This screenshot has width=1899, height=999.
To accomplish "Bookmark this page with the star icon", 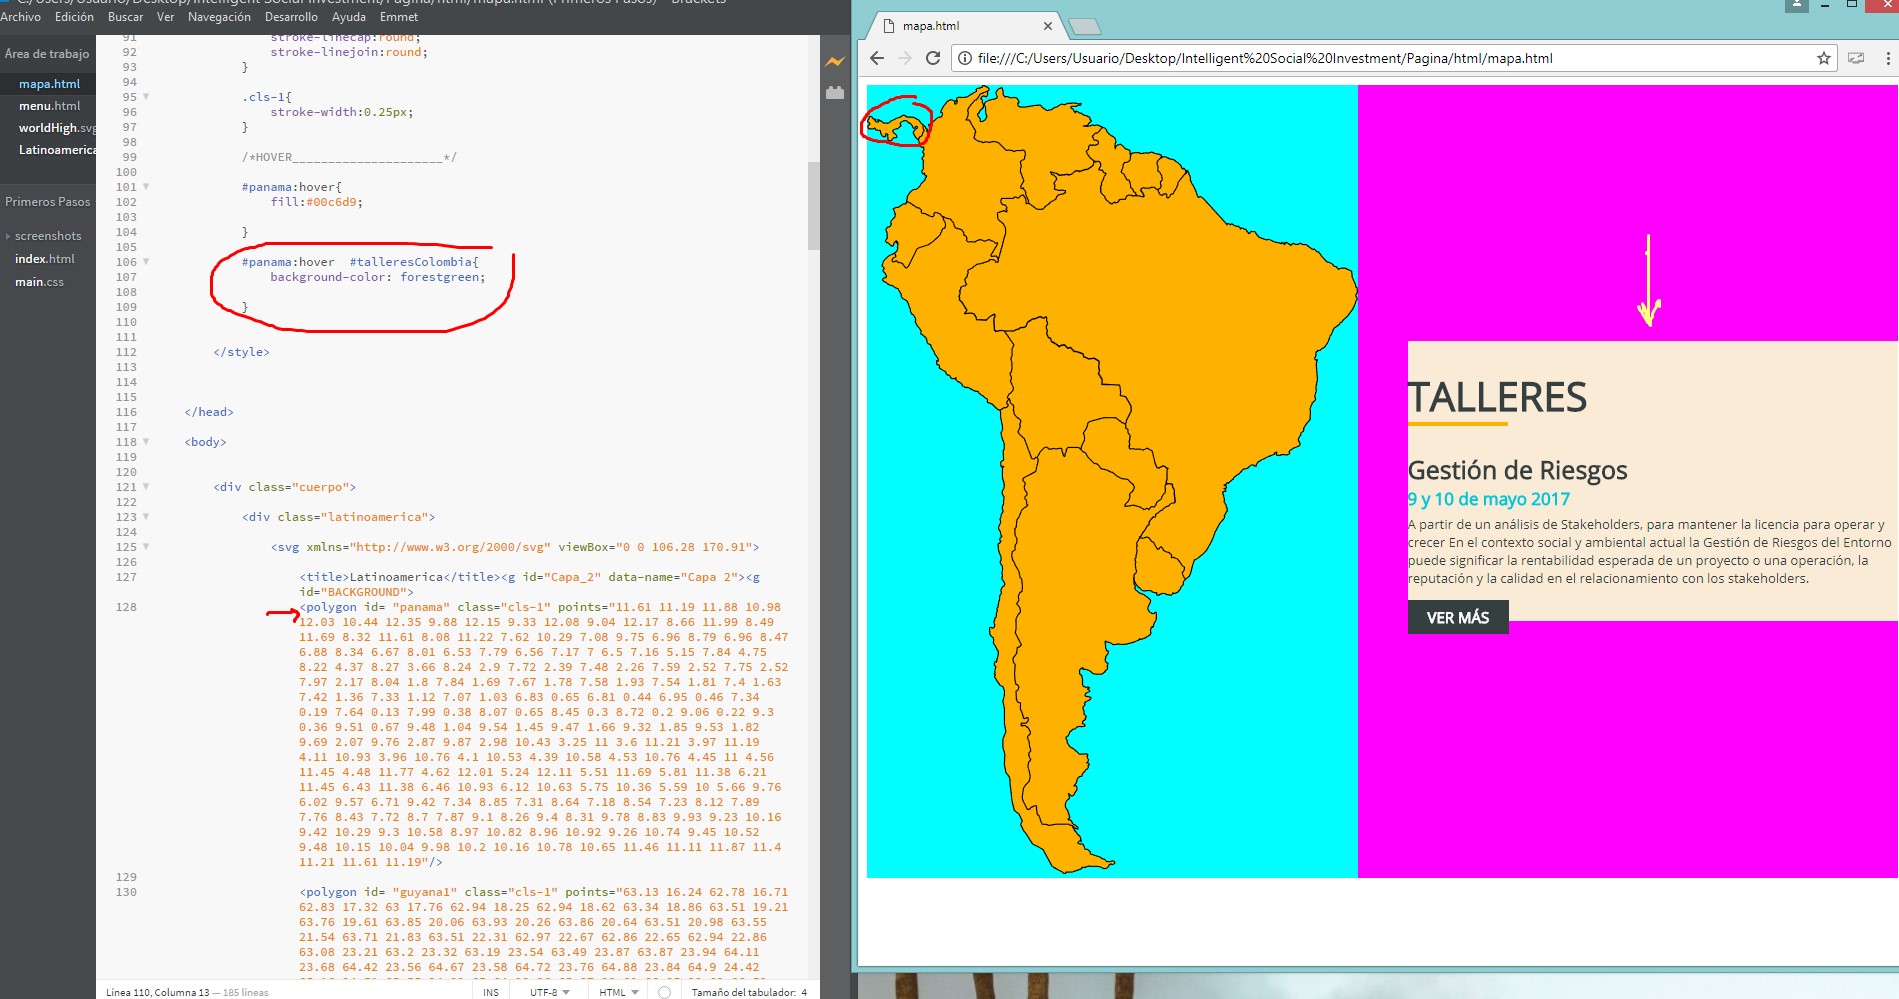I will point(1824,58).
